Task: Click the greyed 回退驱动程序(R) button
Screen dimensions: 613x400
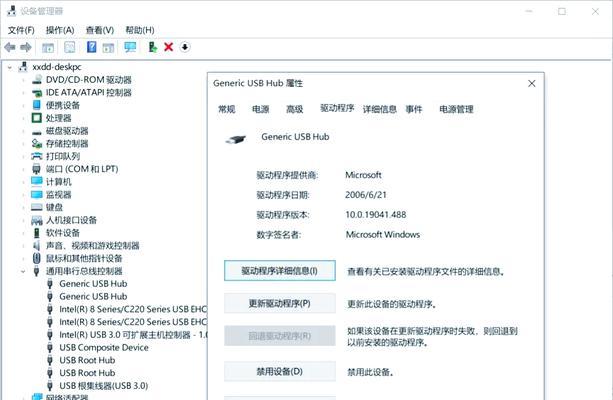Action: pyautogui.click(x=280, y=336)
